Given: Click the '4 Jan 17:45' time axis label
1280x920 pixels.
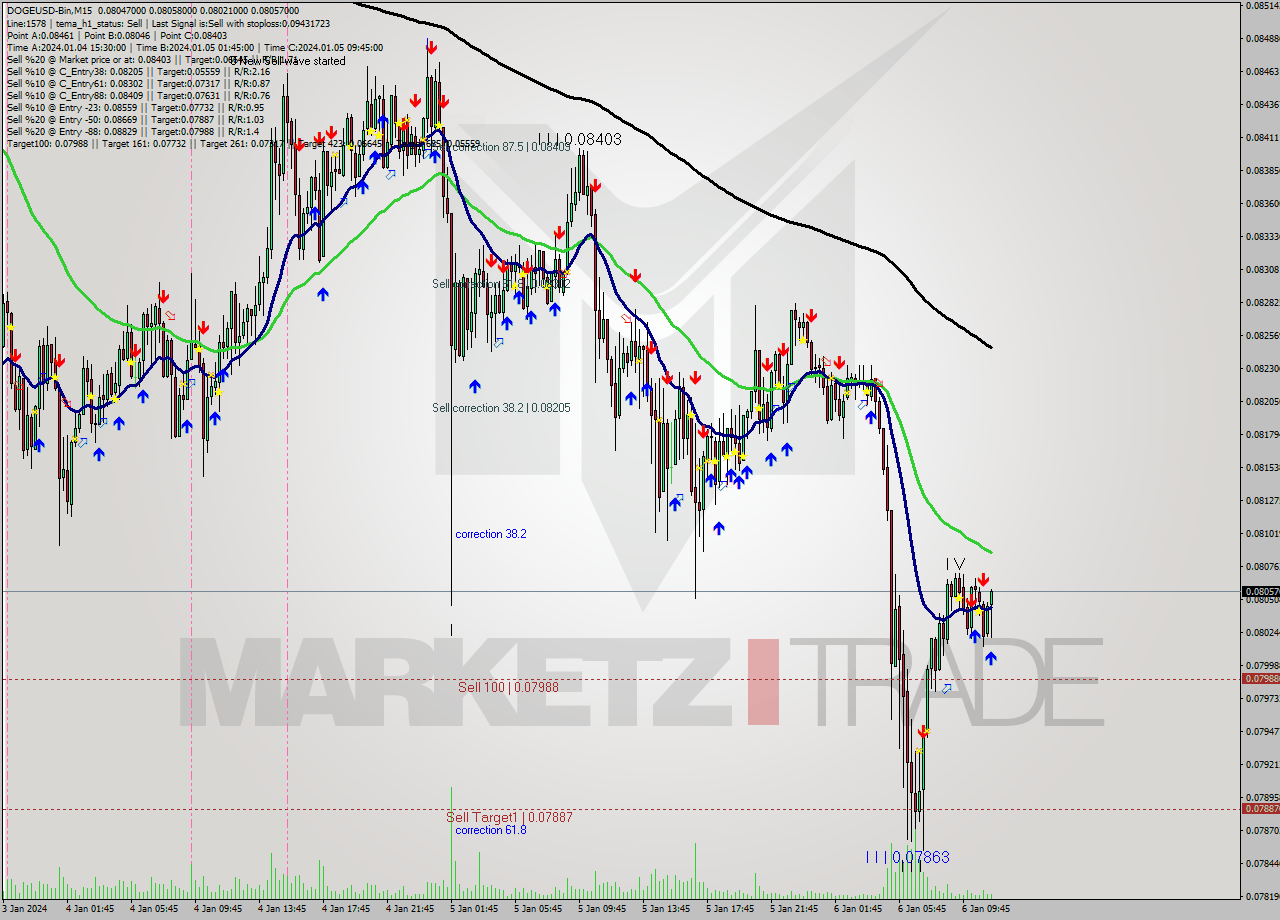Looking at the screenshot, I should coord(344,909).
